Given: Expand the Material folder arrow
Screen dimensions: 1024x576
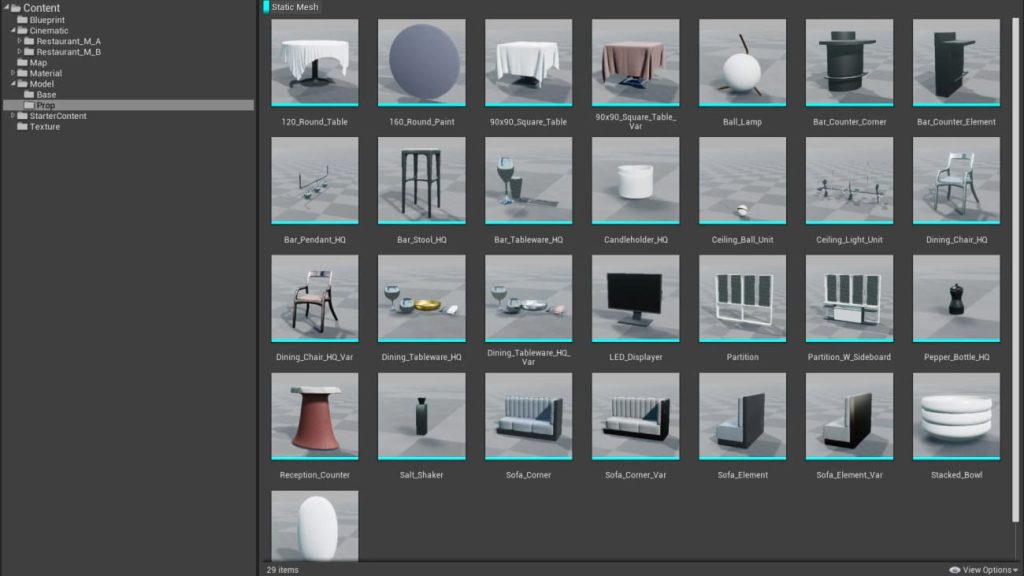Looking at the screenshot, I should pyautogui.click(x=13, y=73).
